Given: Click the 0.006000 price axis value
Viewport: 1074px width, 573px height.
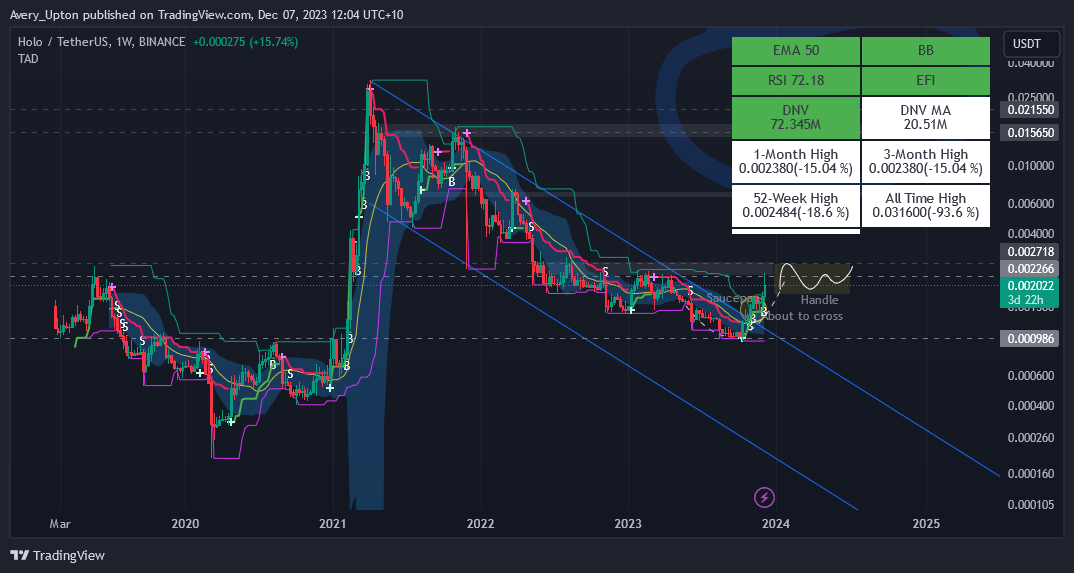Looking at the screenshot, I should [x=1029, y=203].
